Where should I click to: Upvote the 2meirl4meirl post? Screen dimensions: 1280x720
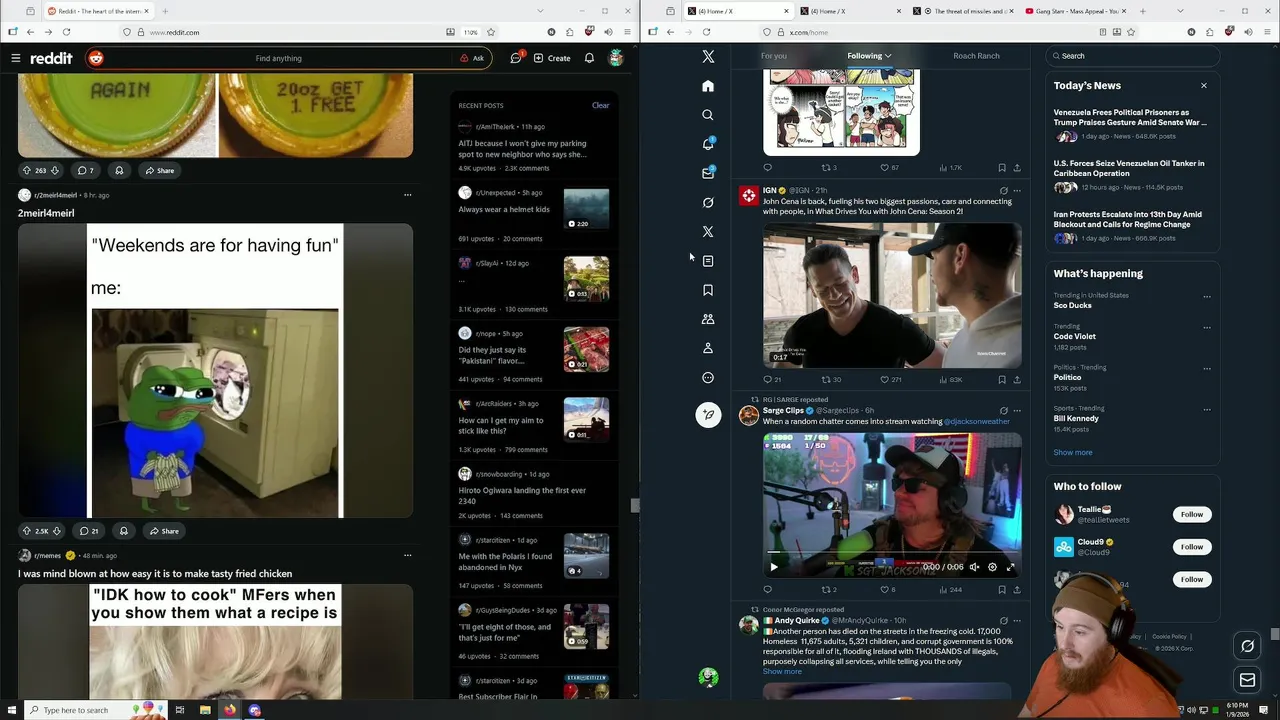pos(27,531)
